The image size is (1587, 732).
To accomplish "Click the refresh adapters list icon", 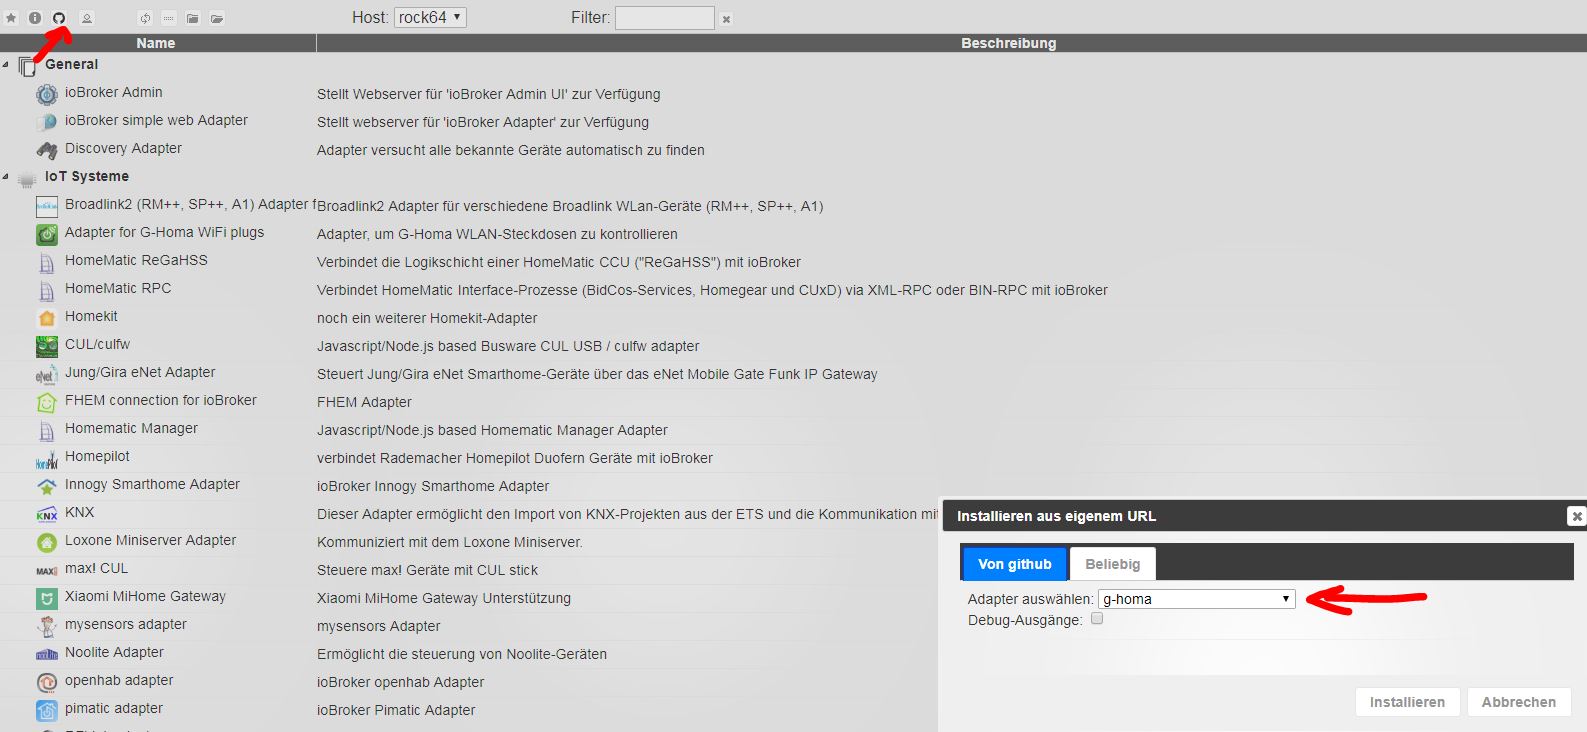I will coord(145,18).
